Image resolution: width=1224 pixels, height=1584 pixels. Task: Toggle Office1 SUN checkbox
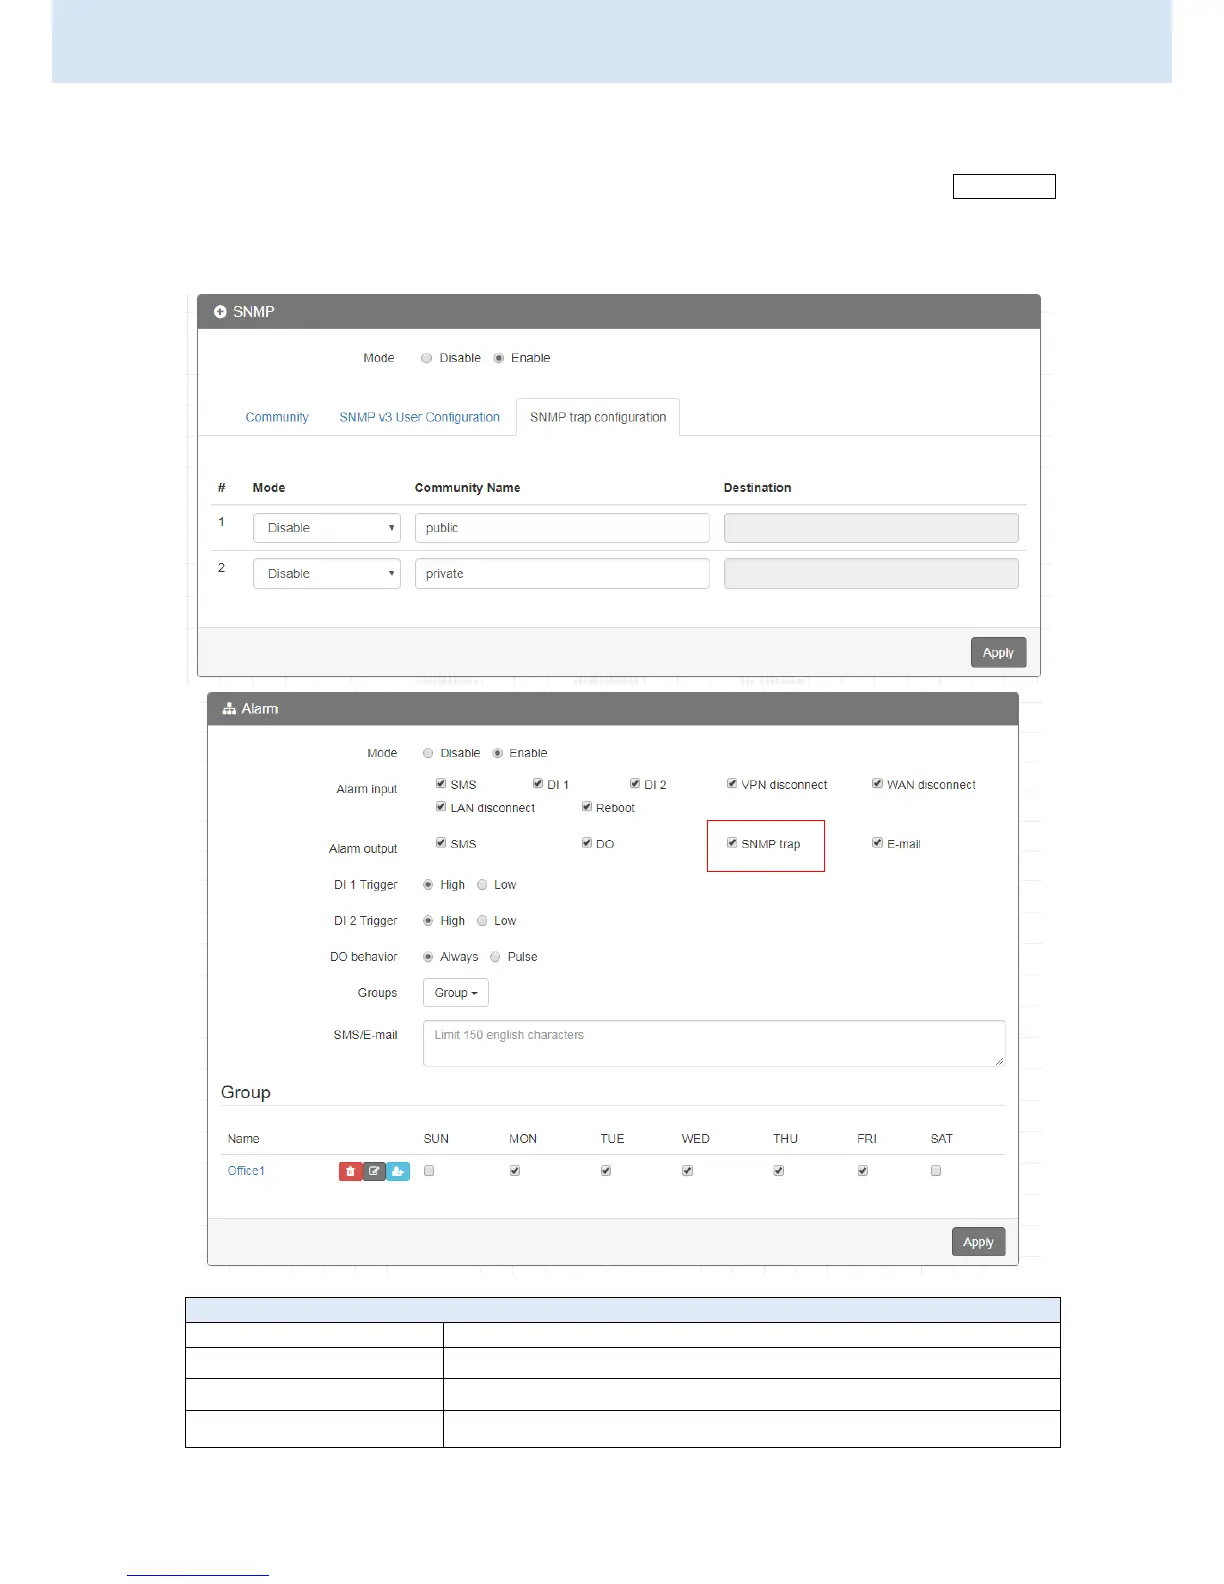429,1171
